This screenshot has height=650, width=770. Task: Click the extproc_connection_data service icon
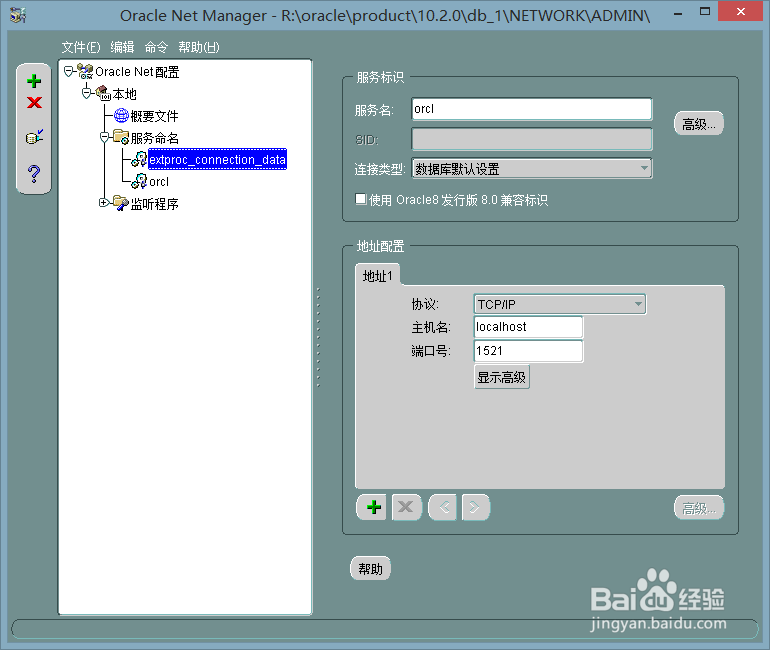[139, 159]
